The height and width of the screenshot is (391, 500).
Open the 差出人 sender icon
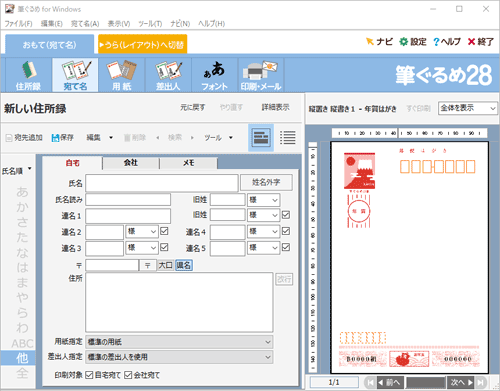click(x=168, y=75)
